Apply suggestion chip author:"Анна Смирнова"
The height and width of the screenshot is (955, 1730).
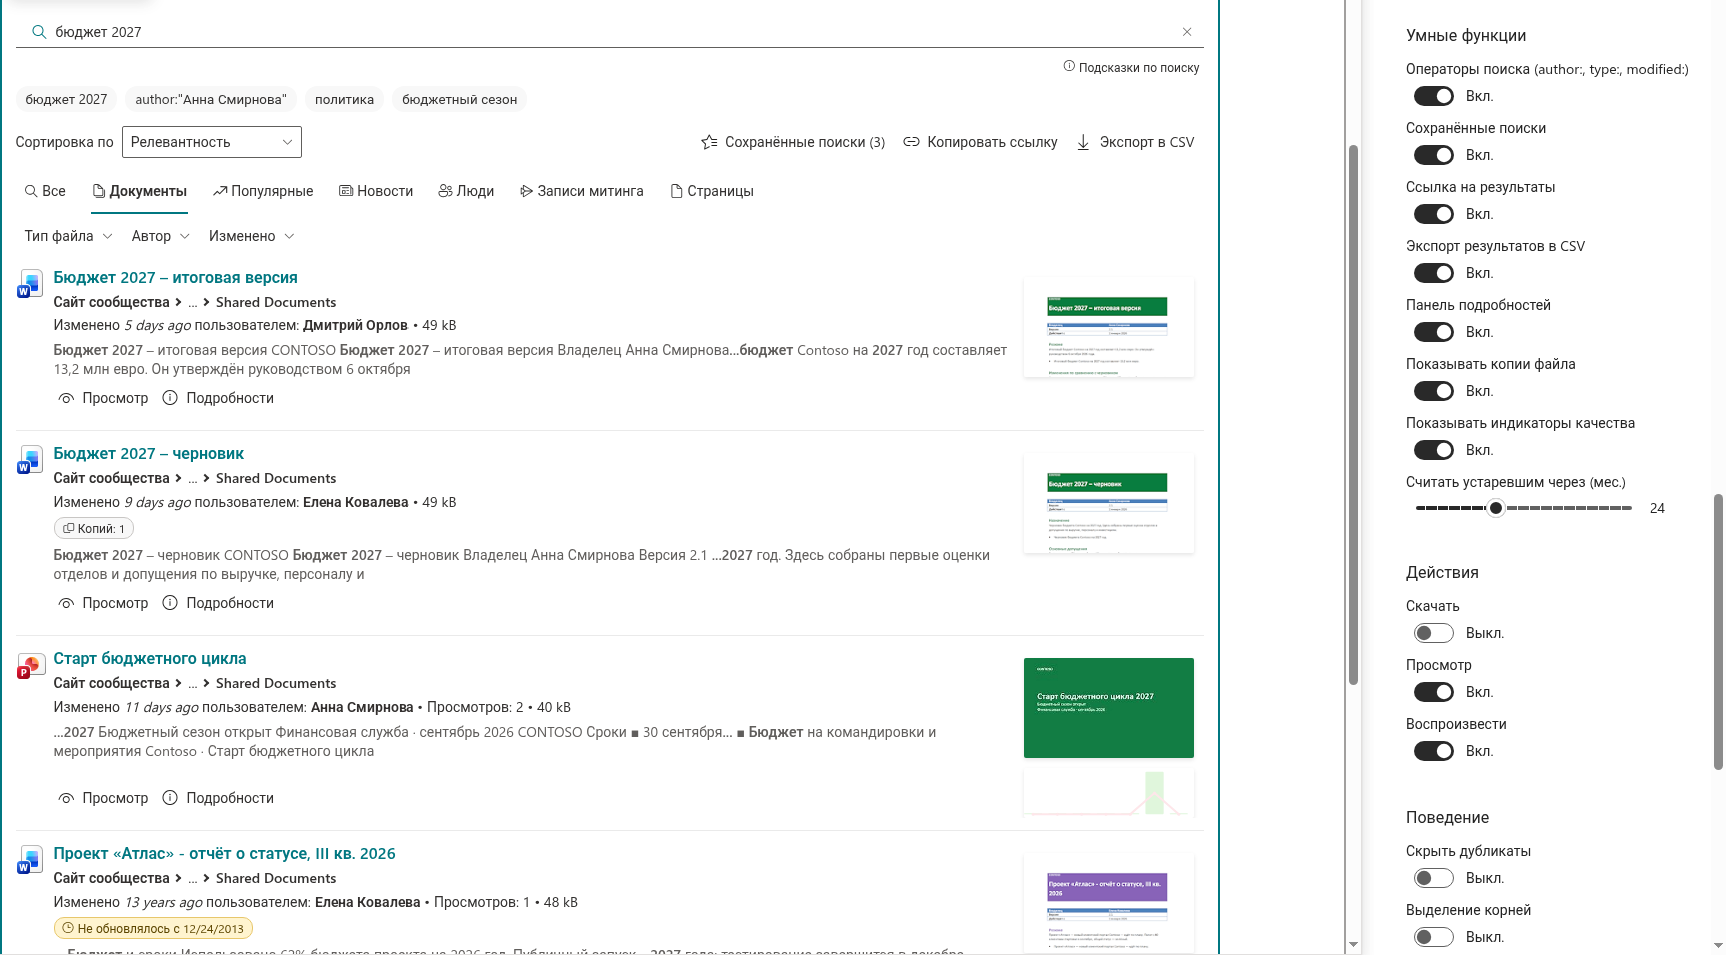tap(211, 99)
